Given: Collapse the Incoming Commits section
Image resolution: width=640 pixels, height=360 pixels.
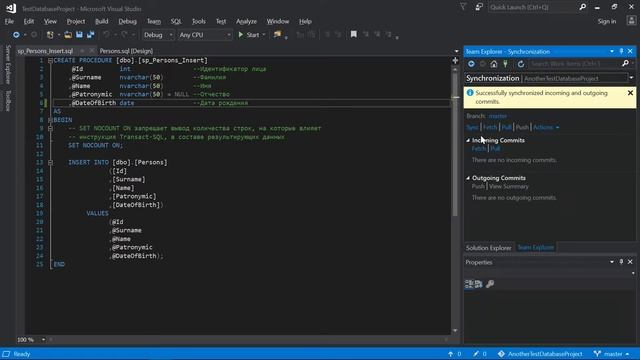Looking at the screenshot, I should (468, 140).
